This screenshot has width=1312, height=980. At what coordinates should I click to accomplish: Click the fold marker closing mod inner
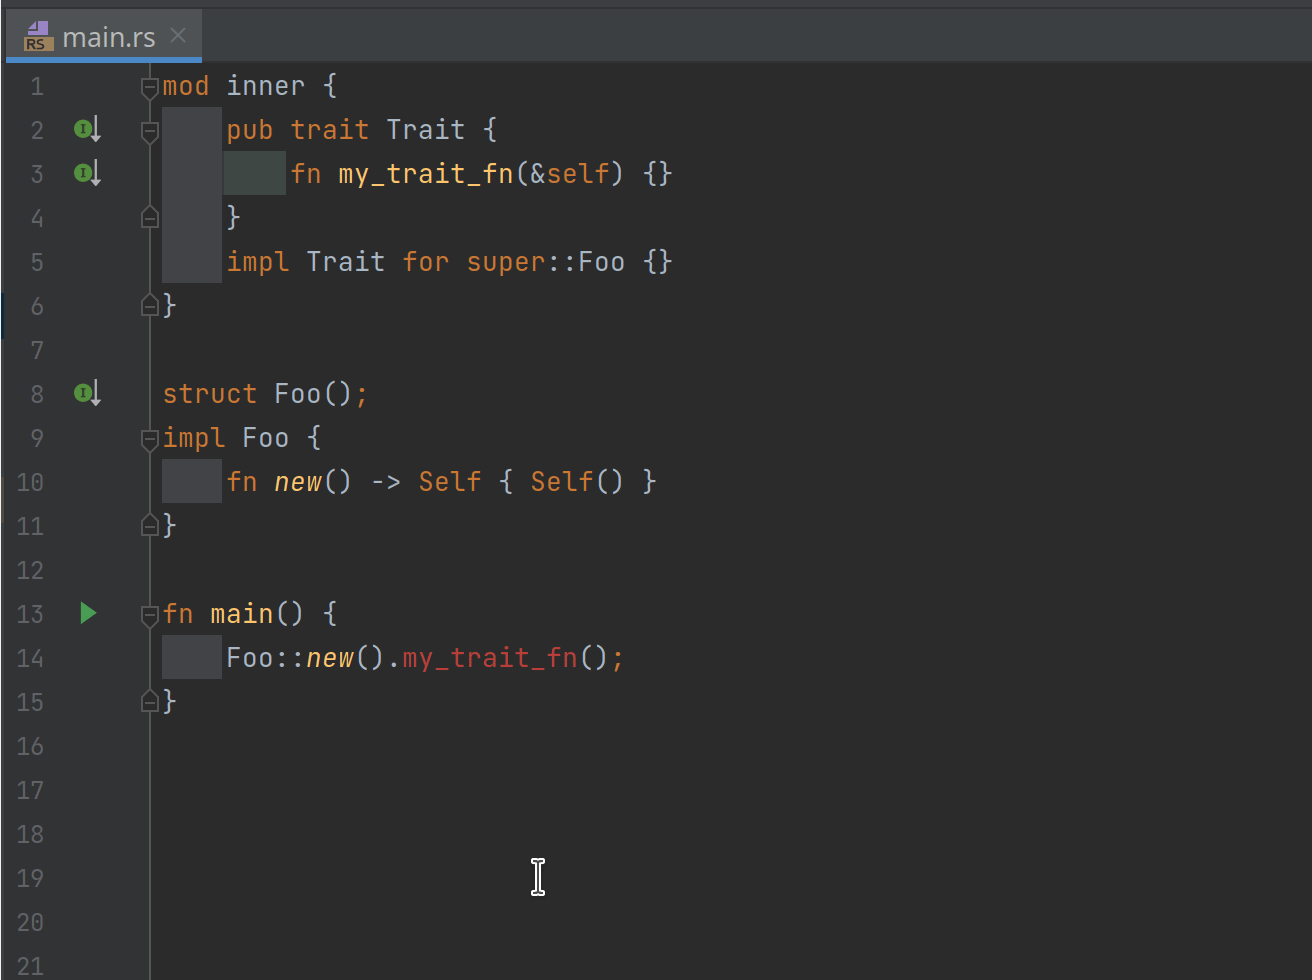pyautogui.click(x=148, y=306)
